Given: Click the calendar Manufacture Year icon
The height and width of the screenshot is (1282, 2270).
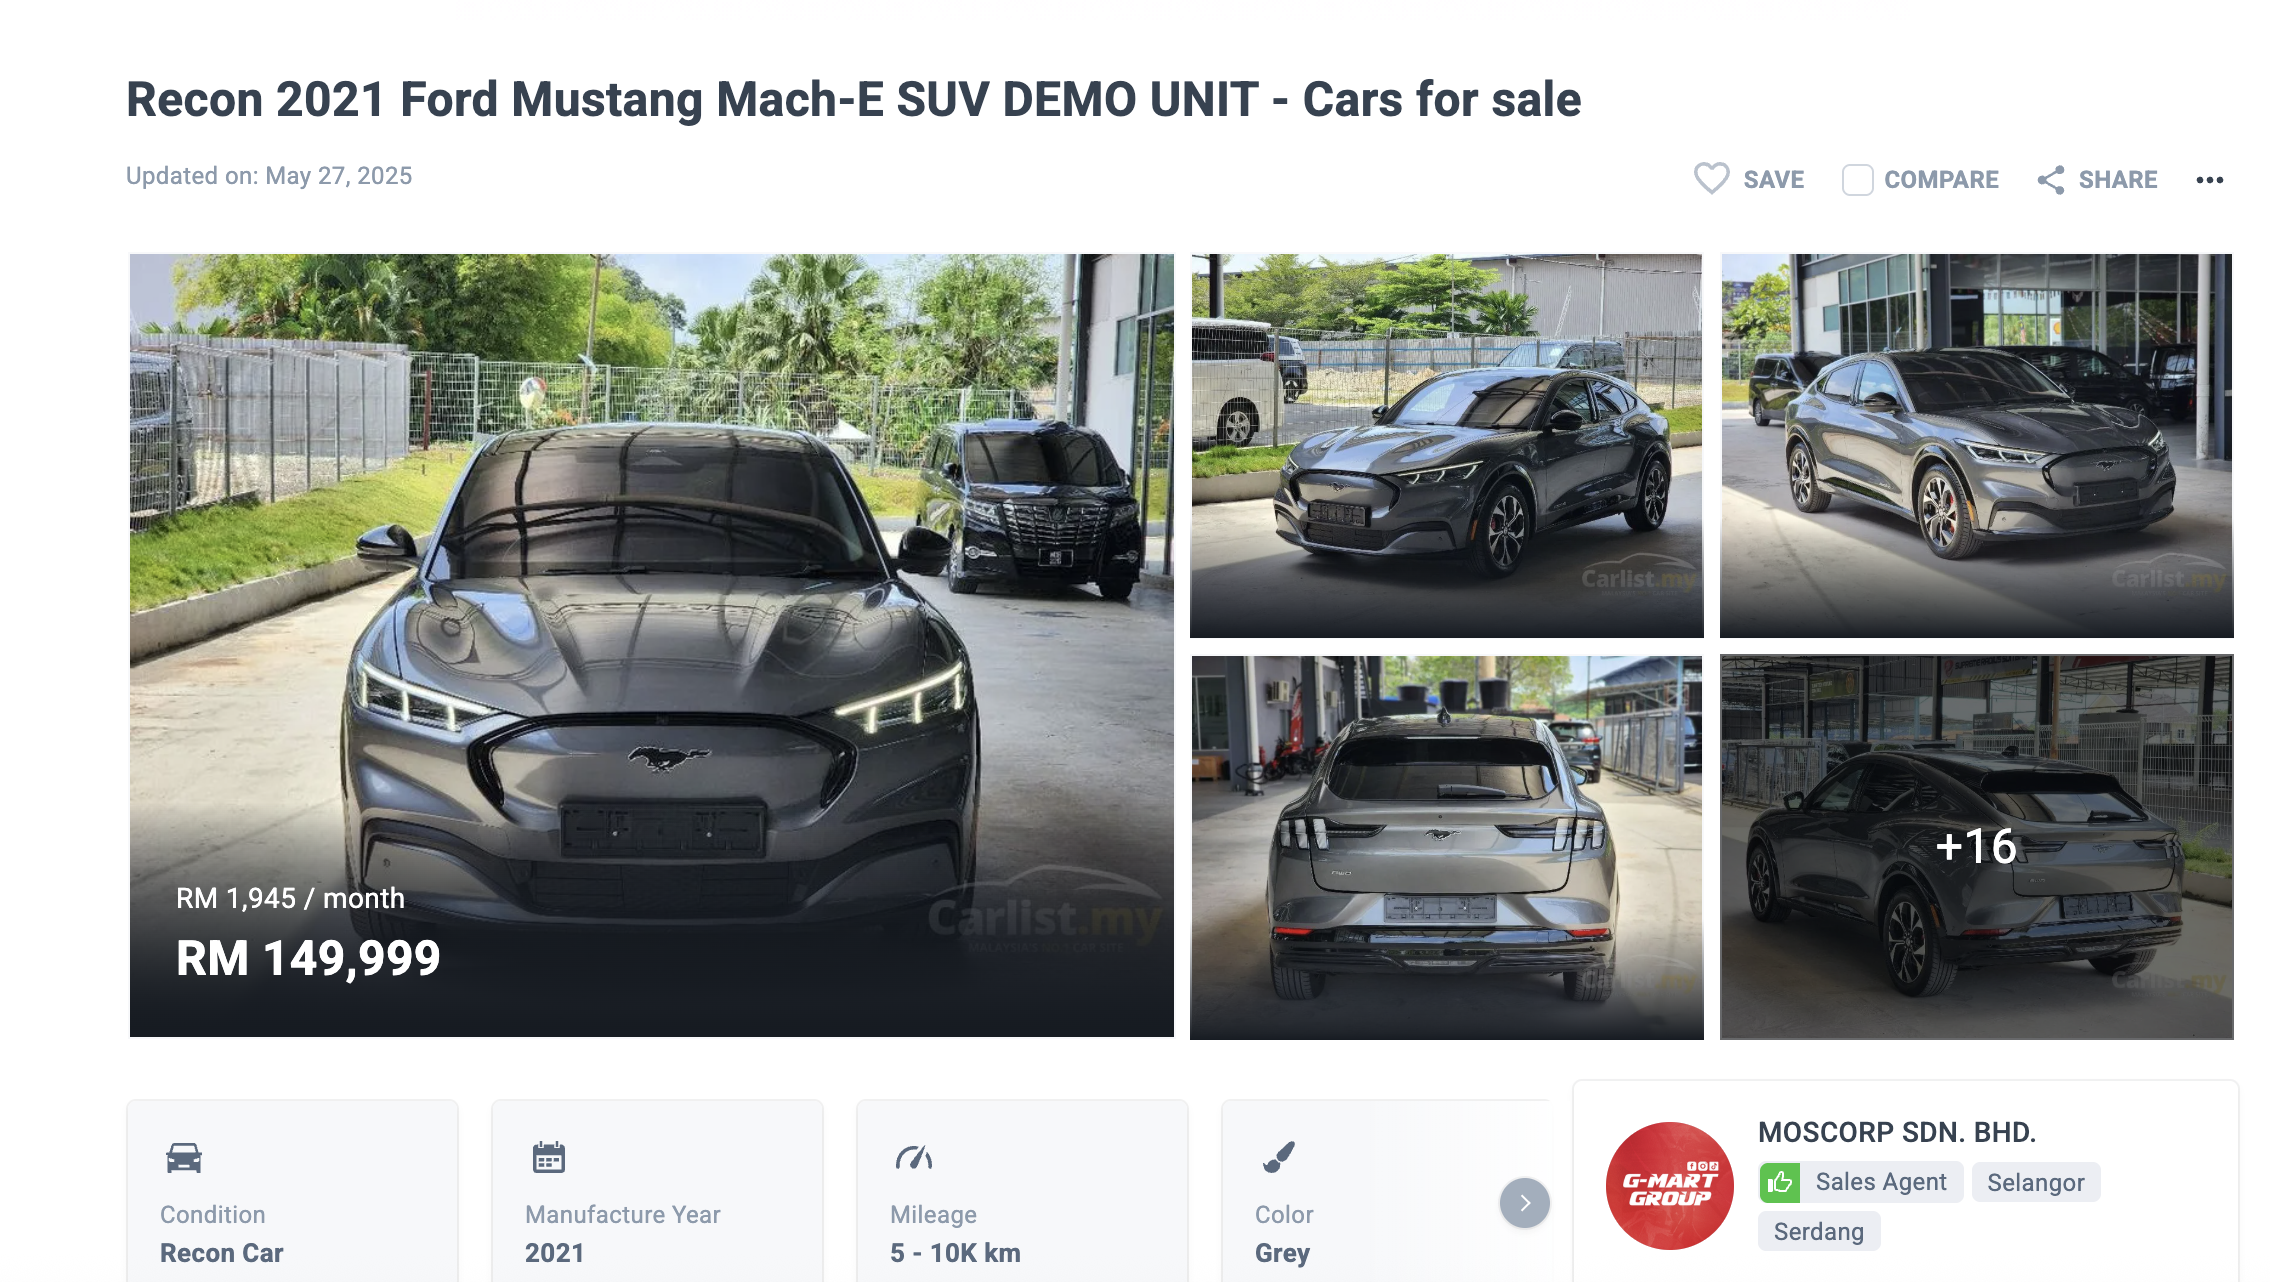Looking at the screenshot, I should coord(549,1157).
